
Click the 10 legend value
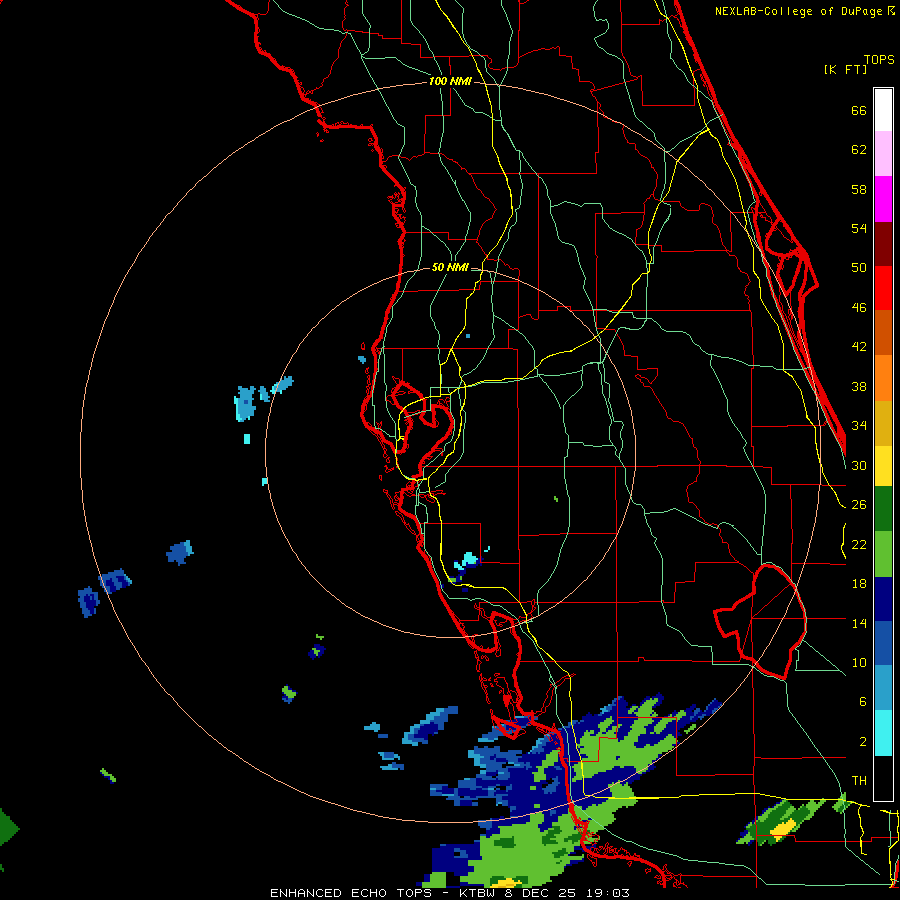[x=859, y=662]
